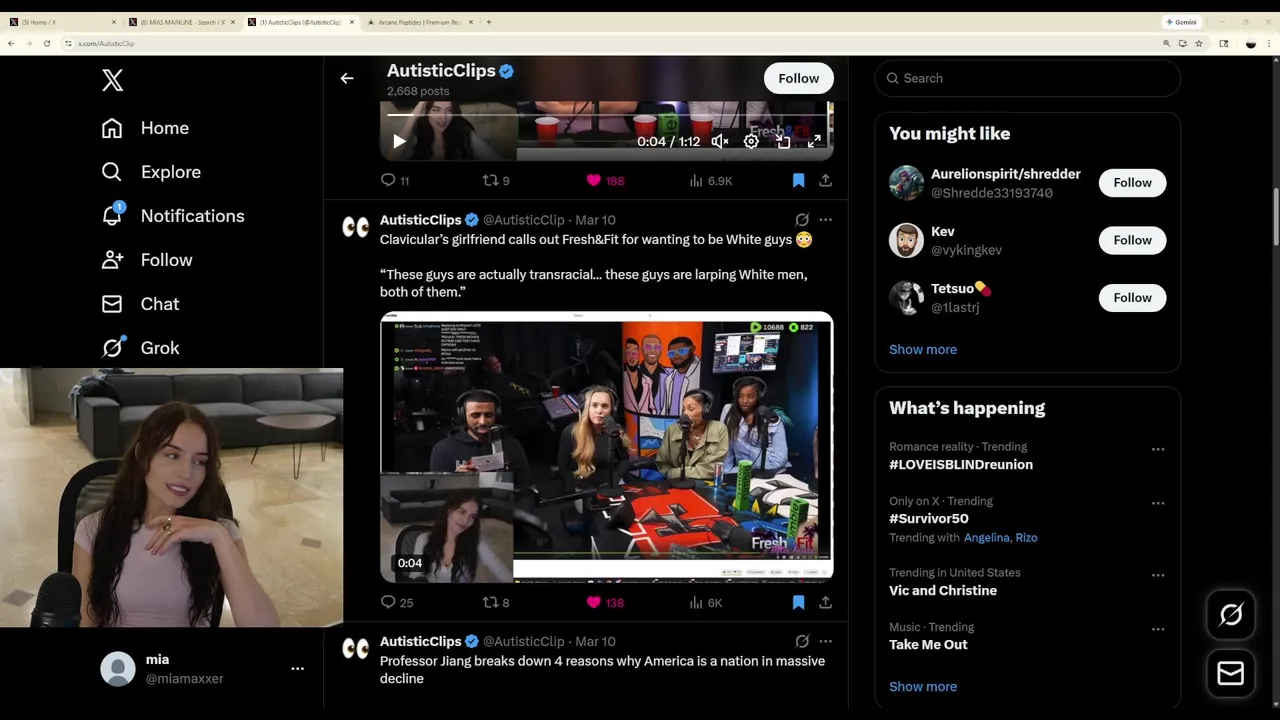This screenshot has height=720, width=1280.
Task: Open more options for #Survivor50
Action: [1157, 503]
